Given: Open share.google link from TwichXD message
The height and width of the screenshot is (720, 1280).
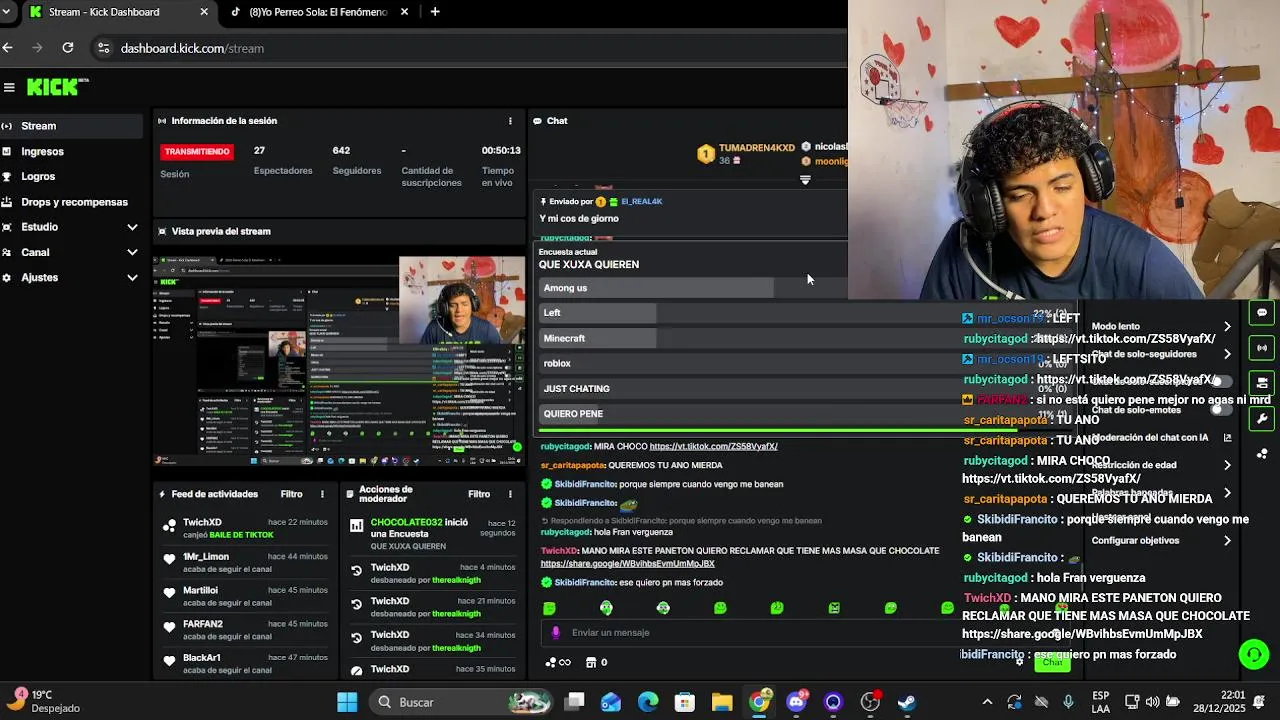Looking at the screenshot, I should (627, 563).
